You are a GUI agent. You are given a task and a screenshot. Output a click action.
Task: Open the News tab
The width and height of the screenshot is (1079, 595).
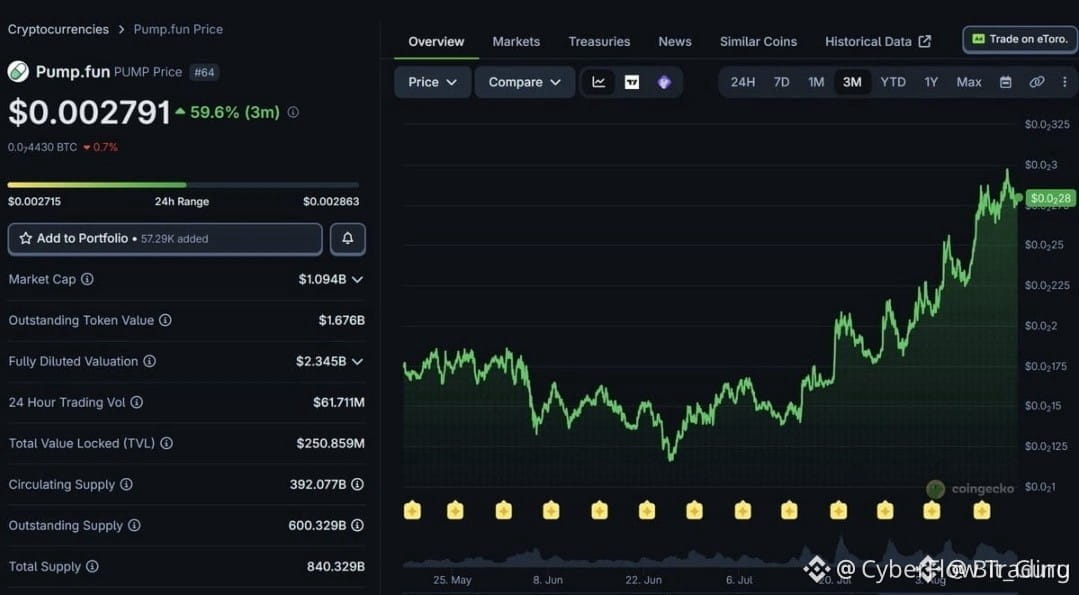point(675,42)
